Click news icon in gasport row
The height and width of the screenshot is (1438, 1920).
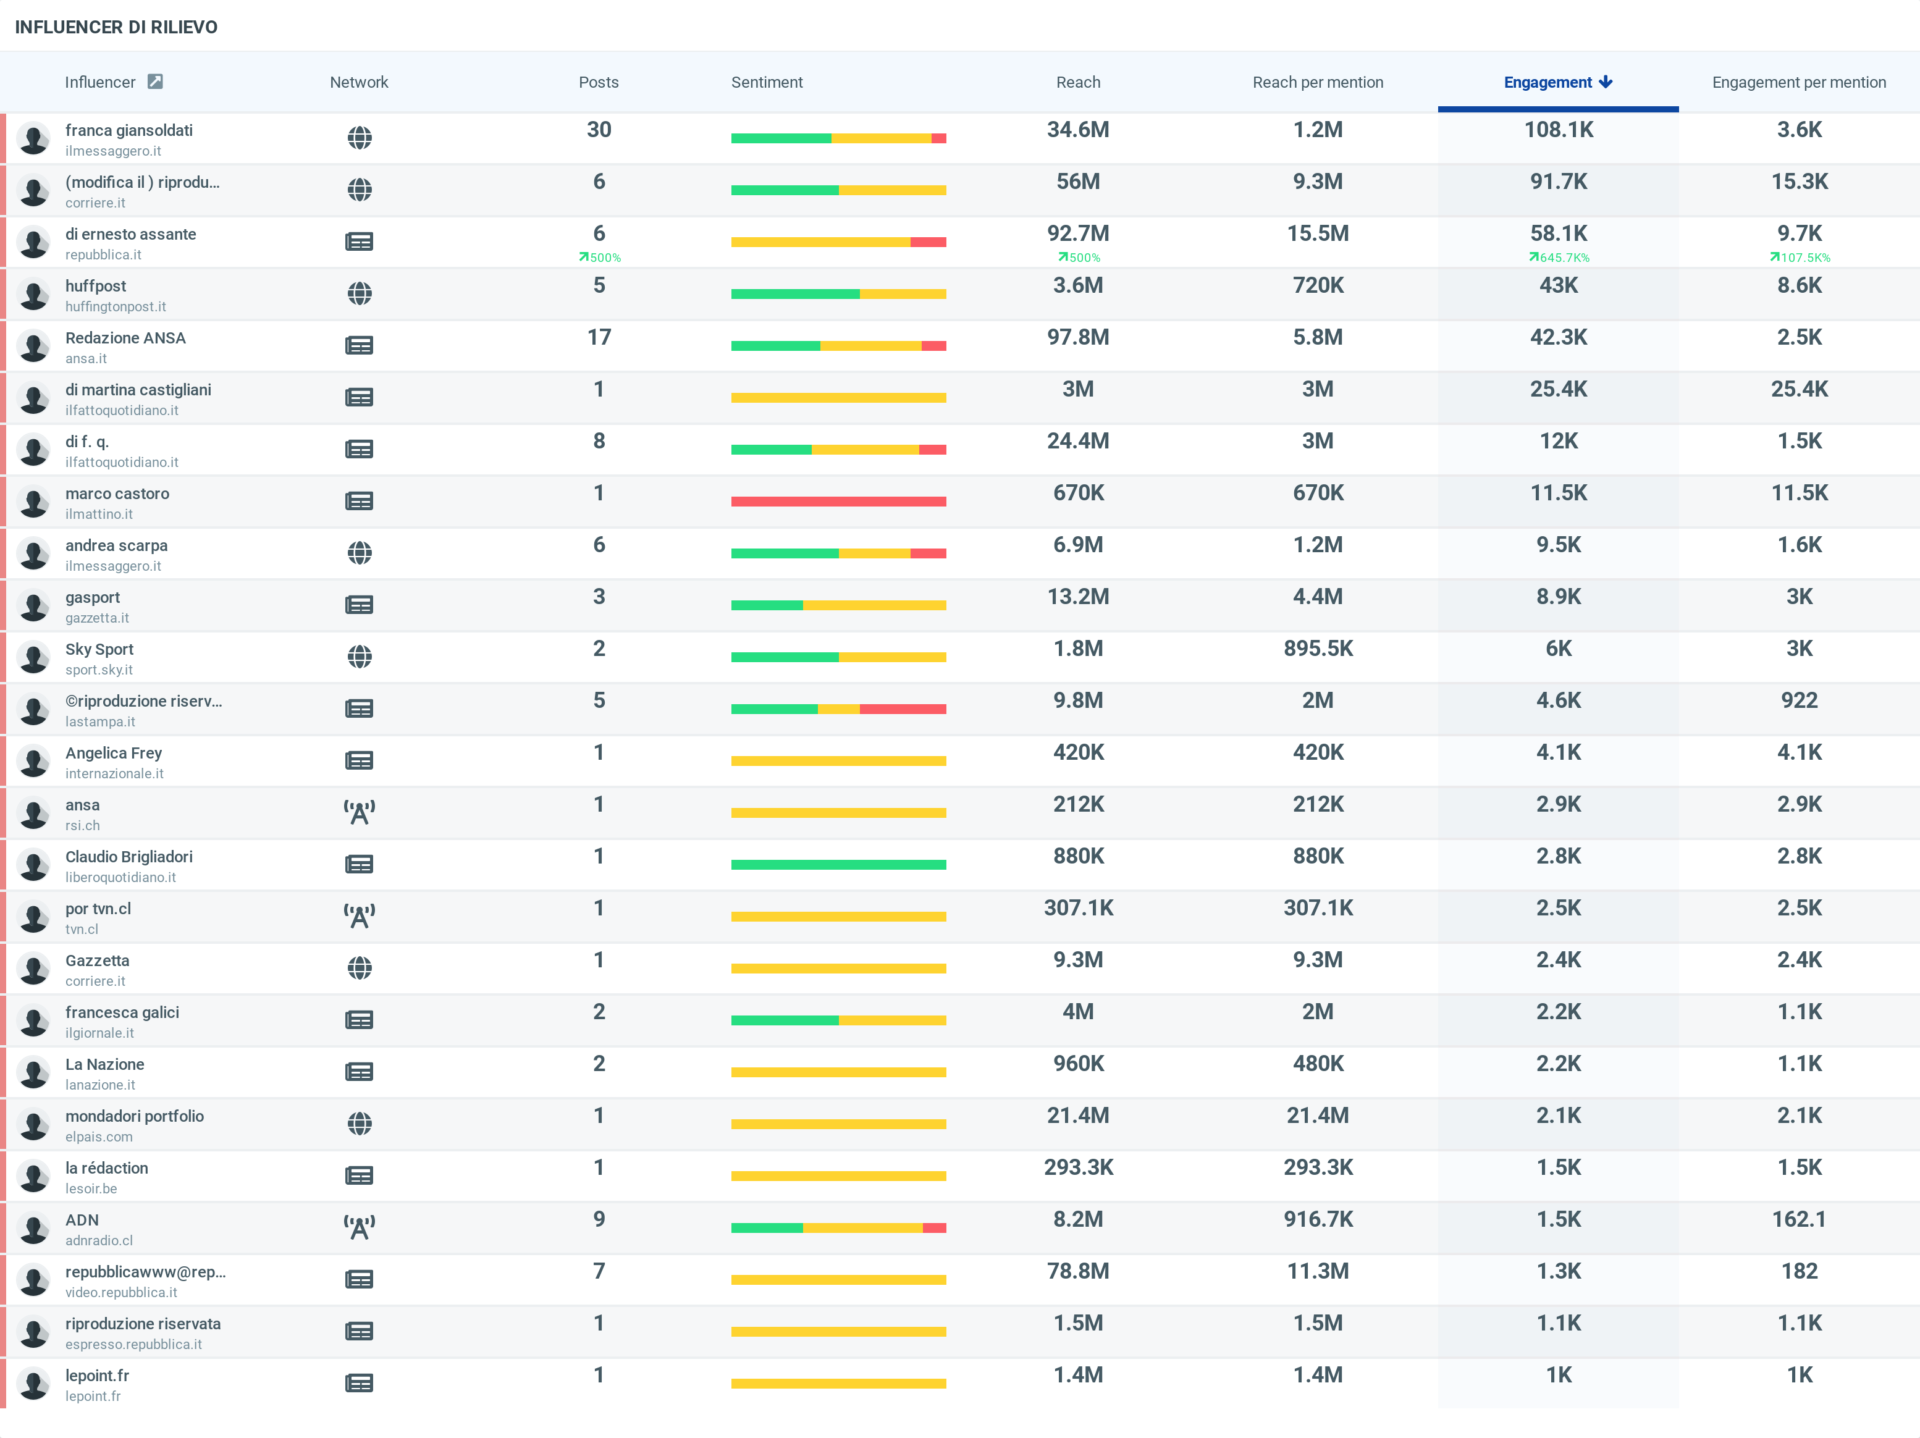click(x=359, y=605)
